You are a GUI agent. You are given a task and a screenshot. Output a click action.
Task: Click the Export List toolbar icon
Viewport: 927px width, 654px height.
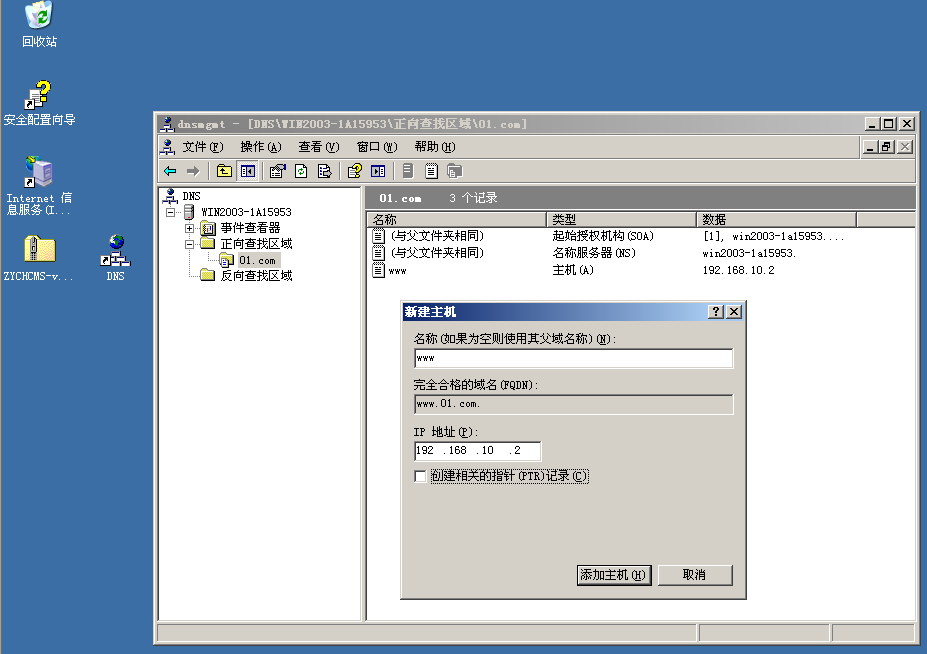coord(324,171)
